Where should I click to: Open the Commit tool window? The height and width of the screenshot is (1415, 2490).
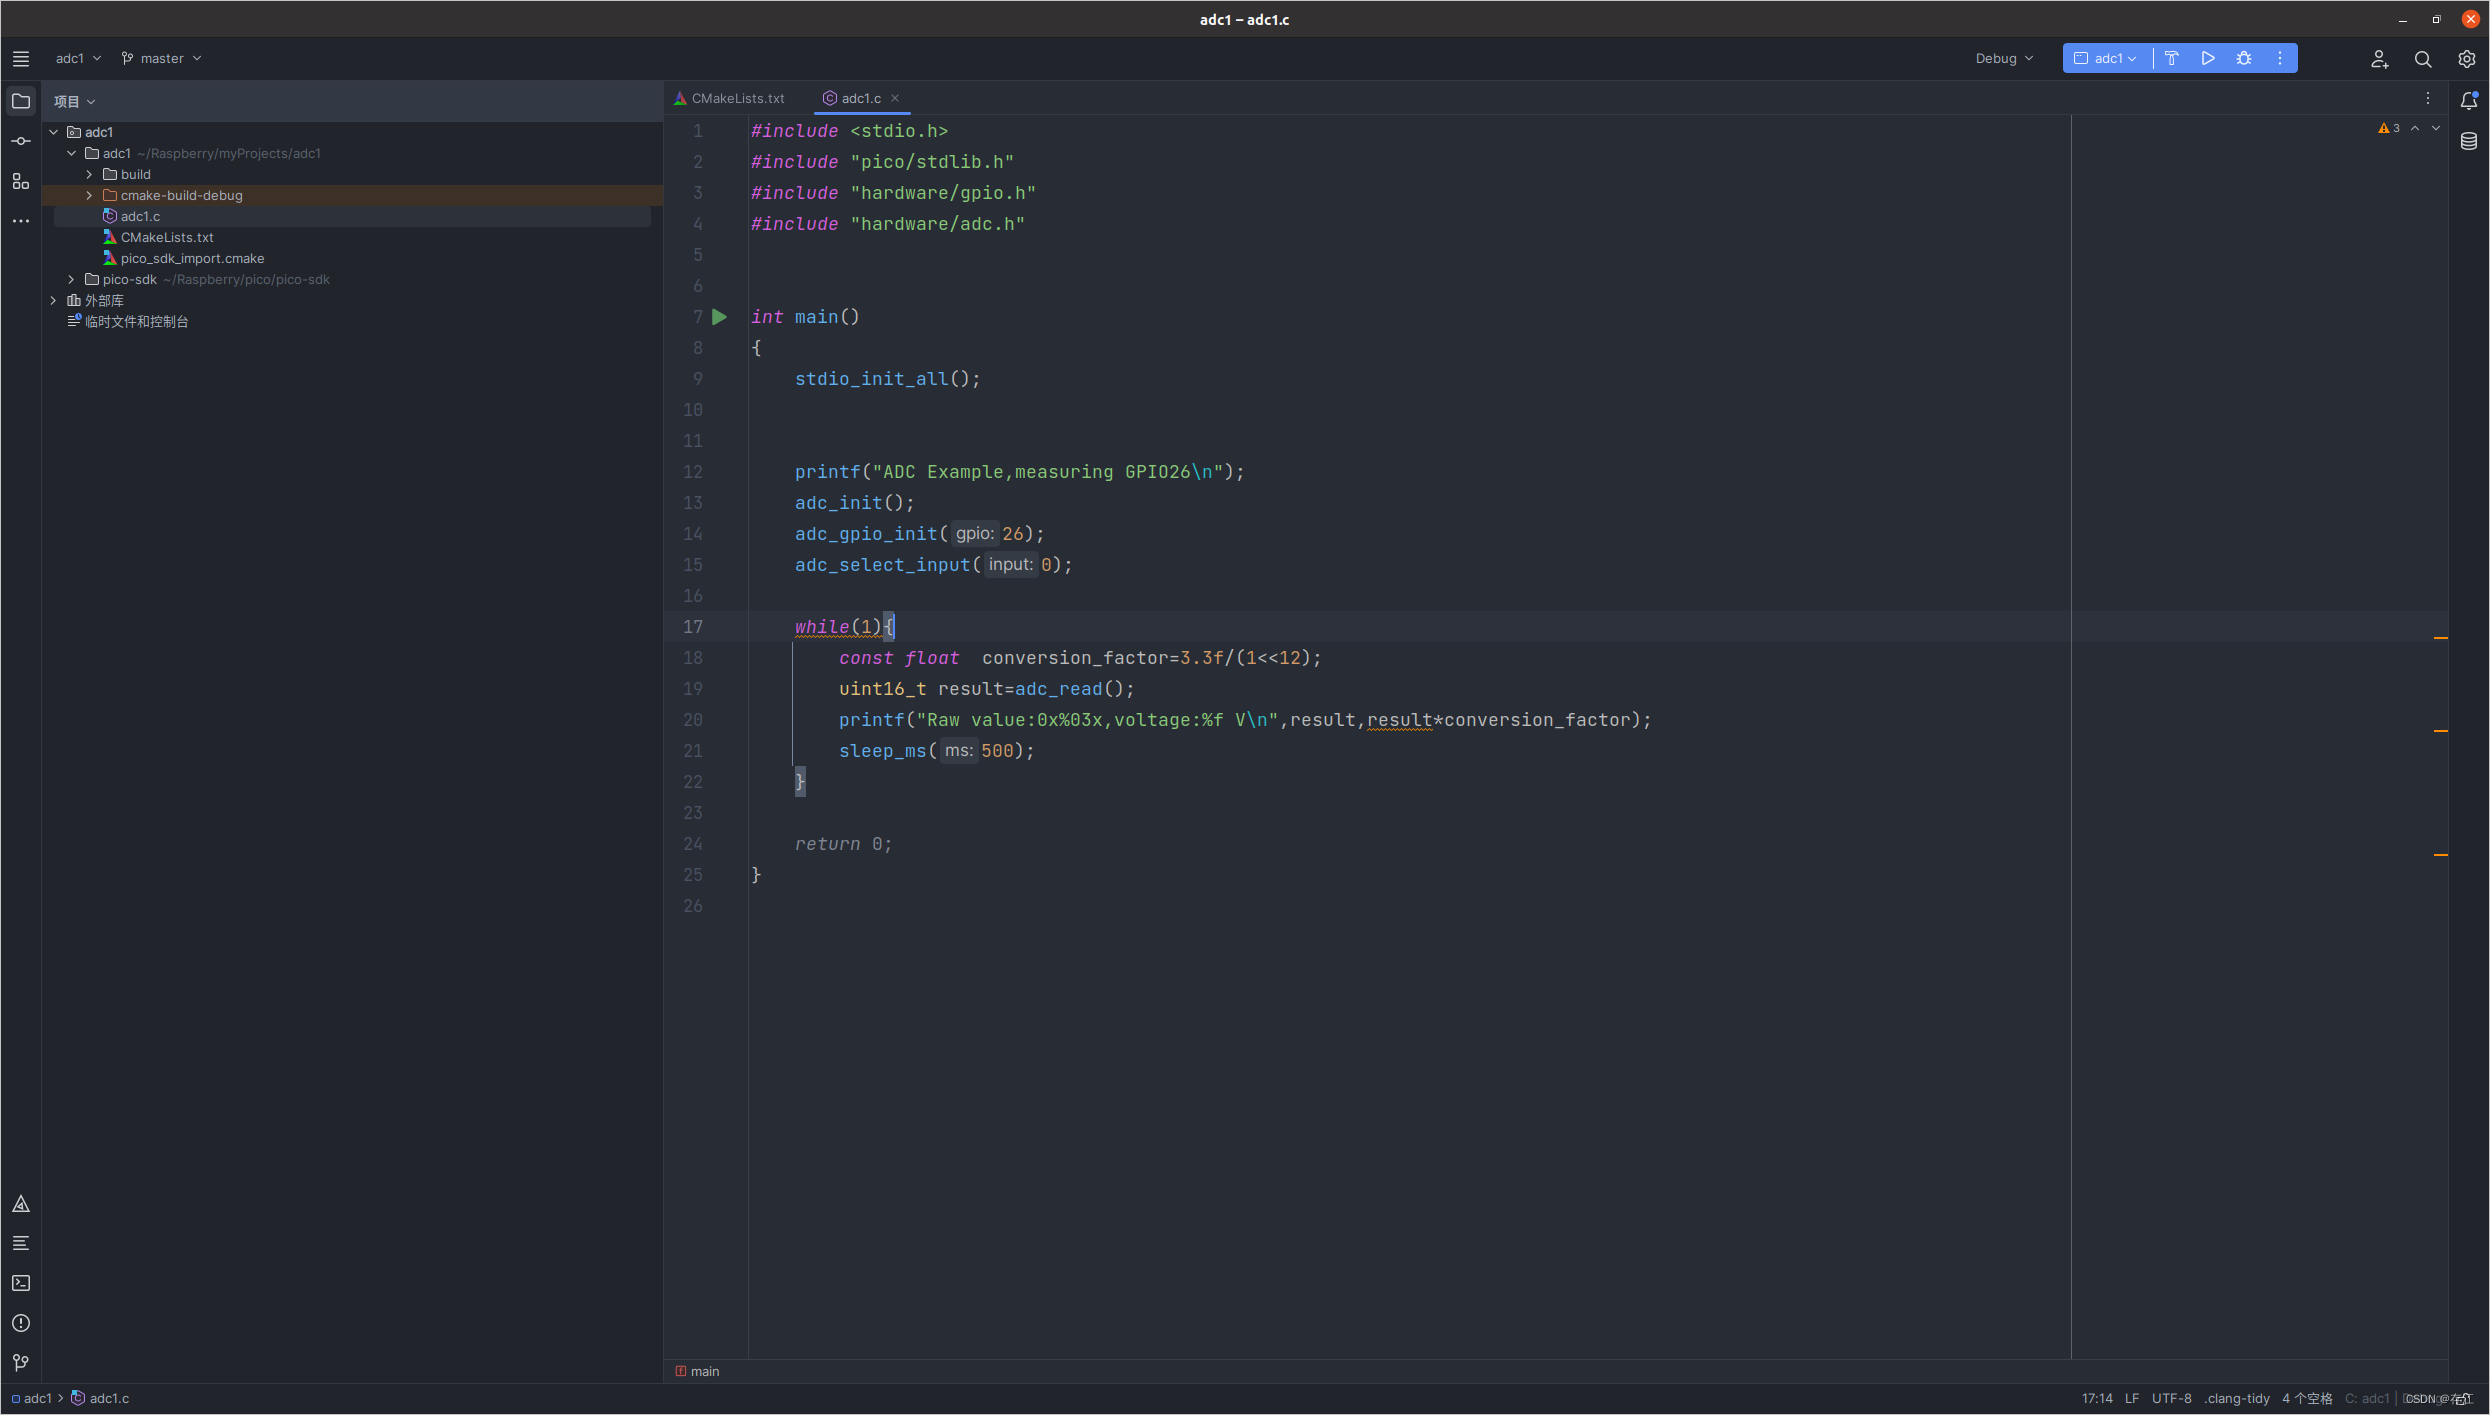(20, 141)
